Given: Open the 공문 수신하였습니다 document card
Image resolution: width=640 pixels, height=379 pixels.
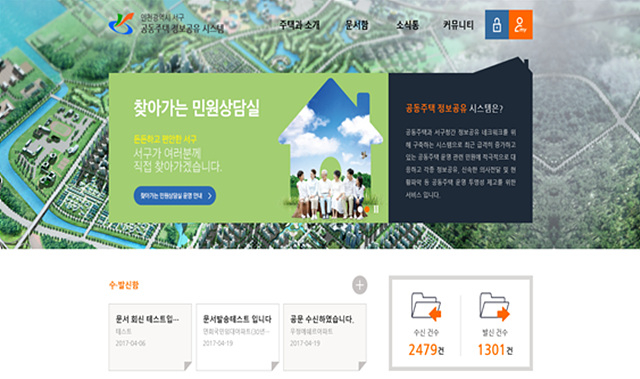Looking at the screenshot, I should coord(325,337).
